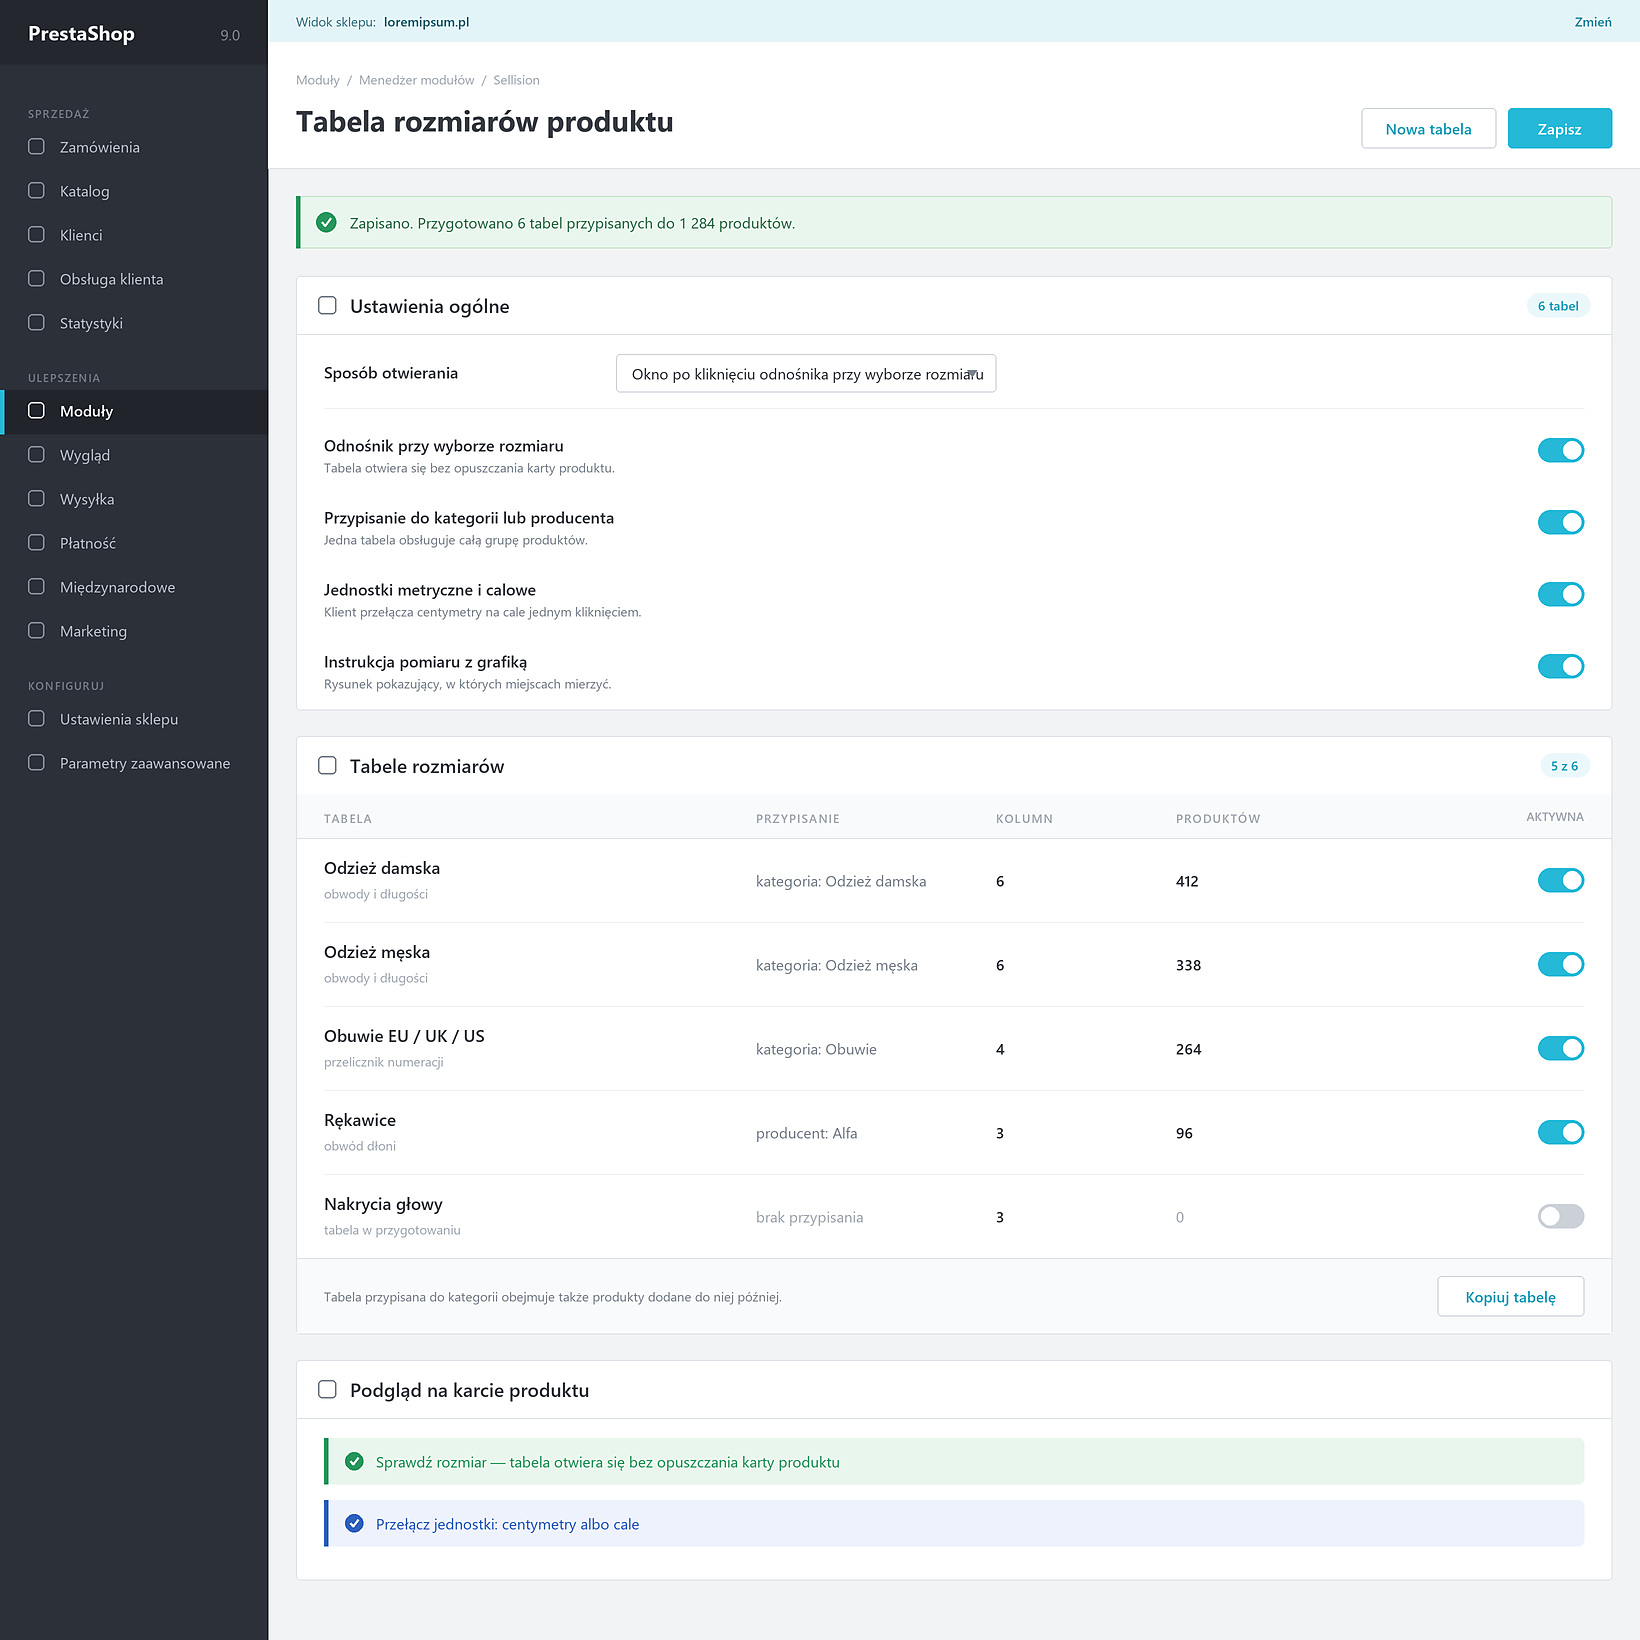Click the Odzież damska table name
The width and height of the screenshot is (1640, 1640).
(x=382, y=868)
